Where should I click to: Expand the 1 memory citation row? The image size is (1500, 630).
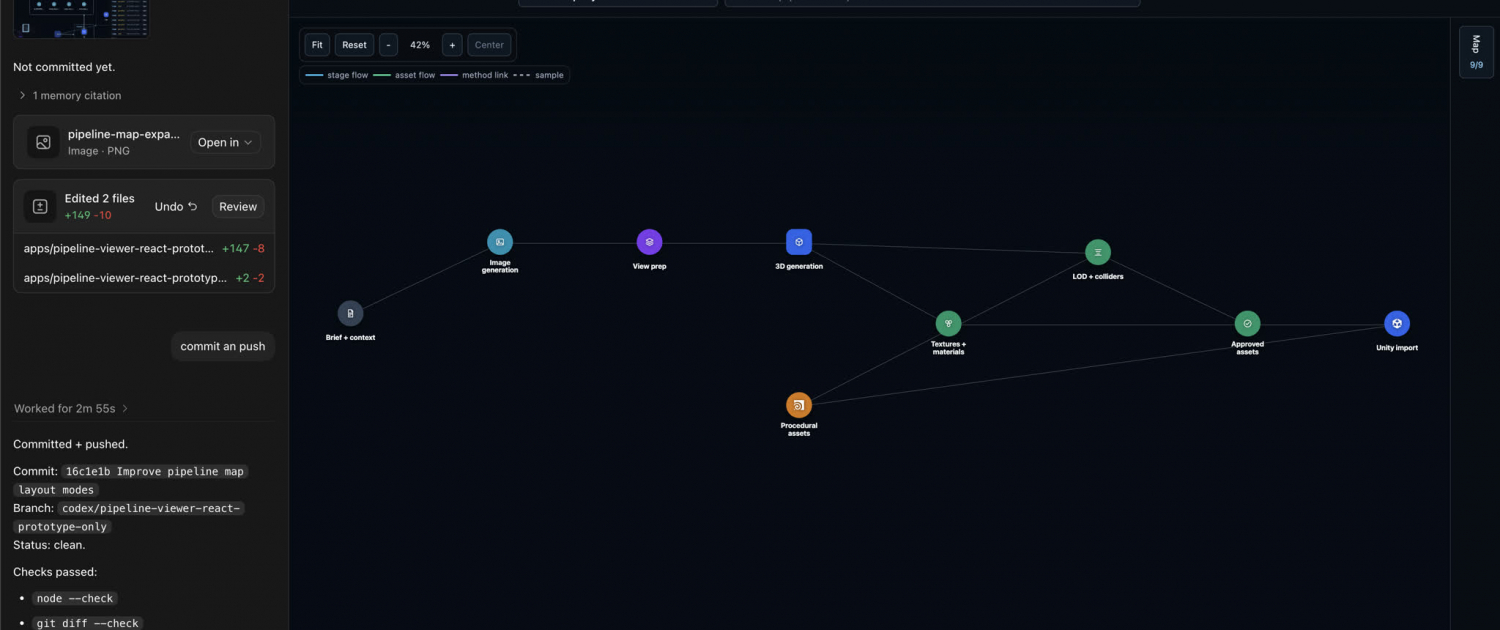click(70, 96)
